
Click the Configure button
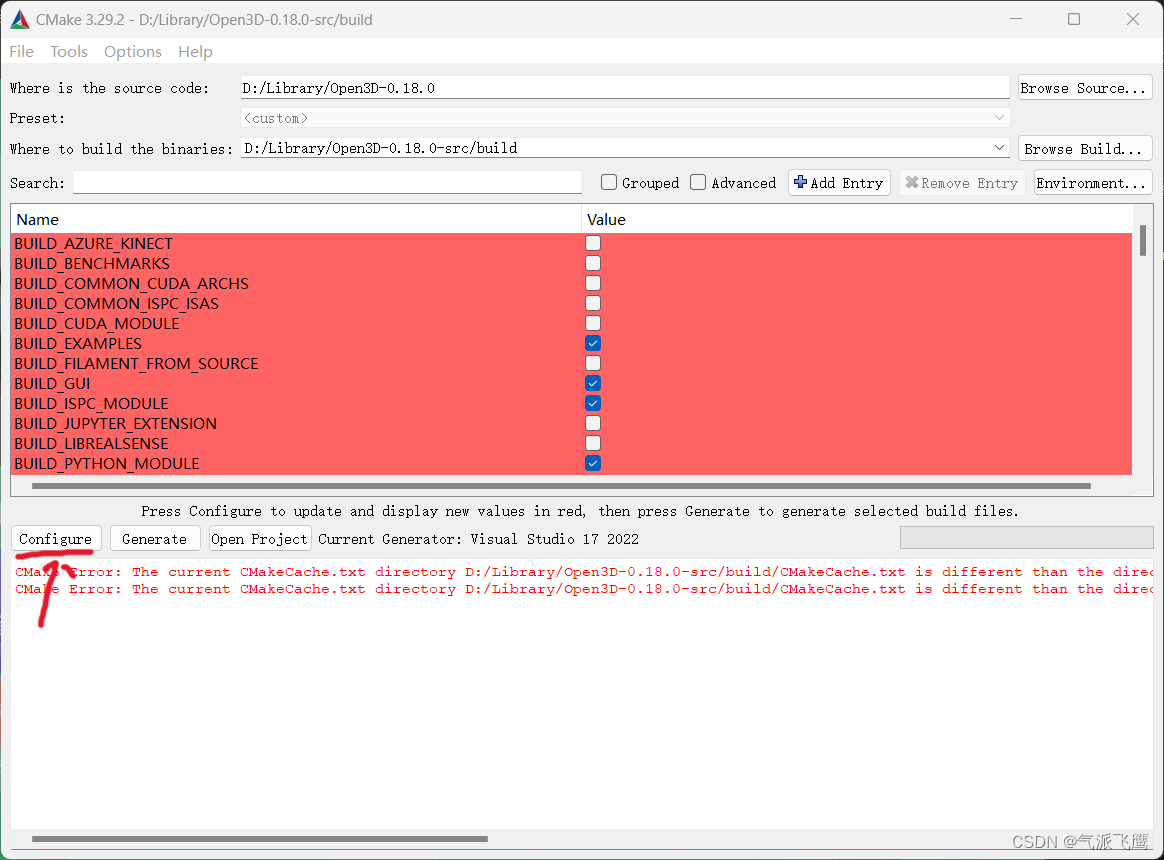pos(56,538)
